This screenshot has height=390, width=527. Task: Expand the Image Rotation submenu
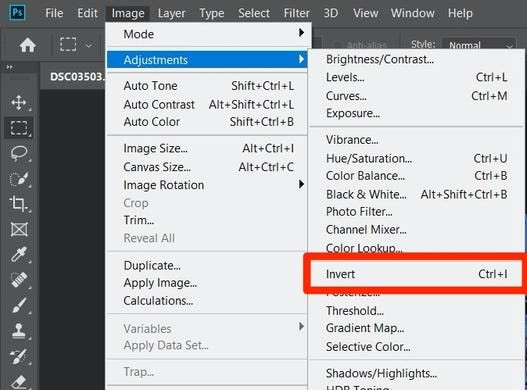tap(207, 185)
